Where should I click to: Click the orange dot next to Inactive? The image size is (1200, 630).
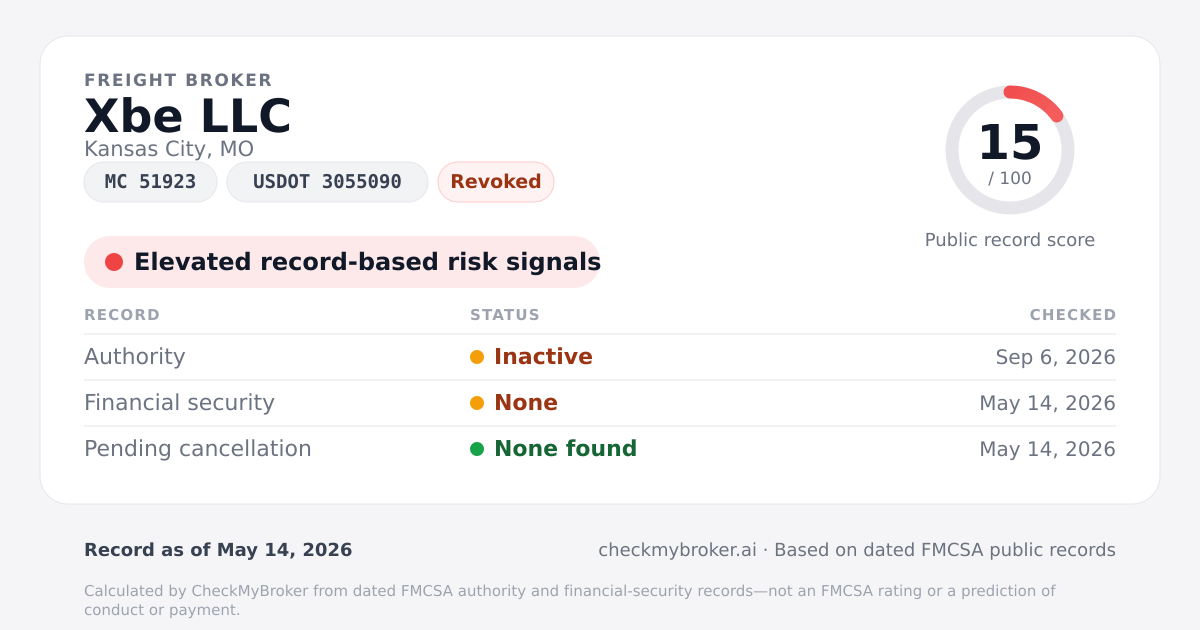pos(477,357)
